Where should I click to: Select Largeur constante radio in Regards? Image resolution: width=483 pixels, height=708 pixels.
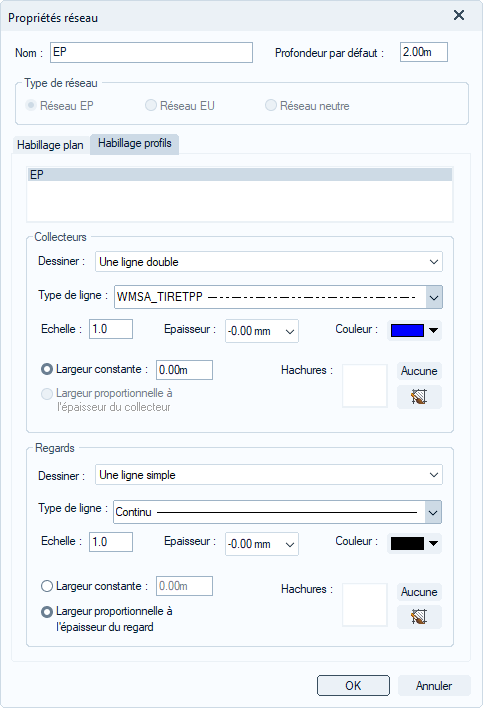click(47, 586)
